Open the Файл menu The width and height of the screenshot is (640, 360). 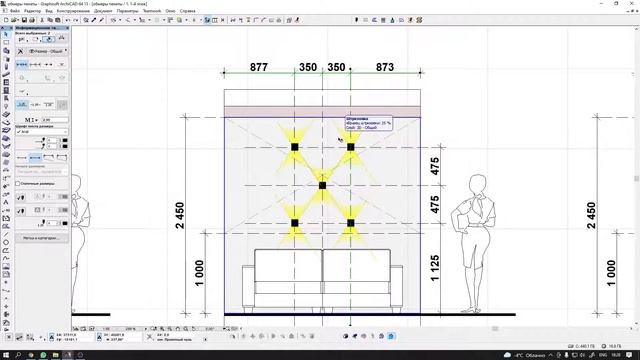(15, 11)
